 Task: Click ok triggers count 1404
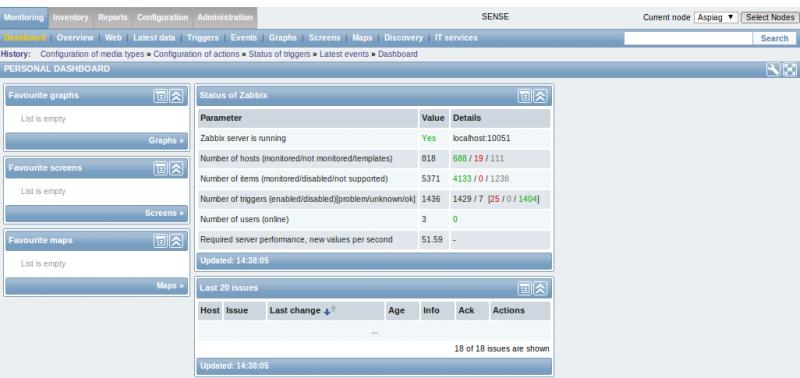click(528, 199)
